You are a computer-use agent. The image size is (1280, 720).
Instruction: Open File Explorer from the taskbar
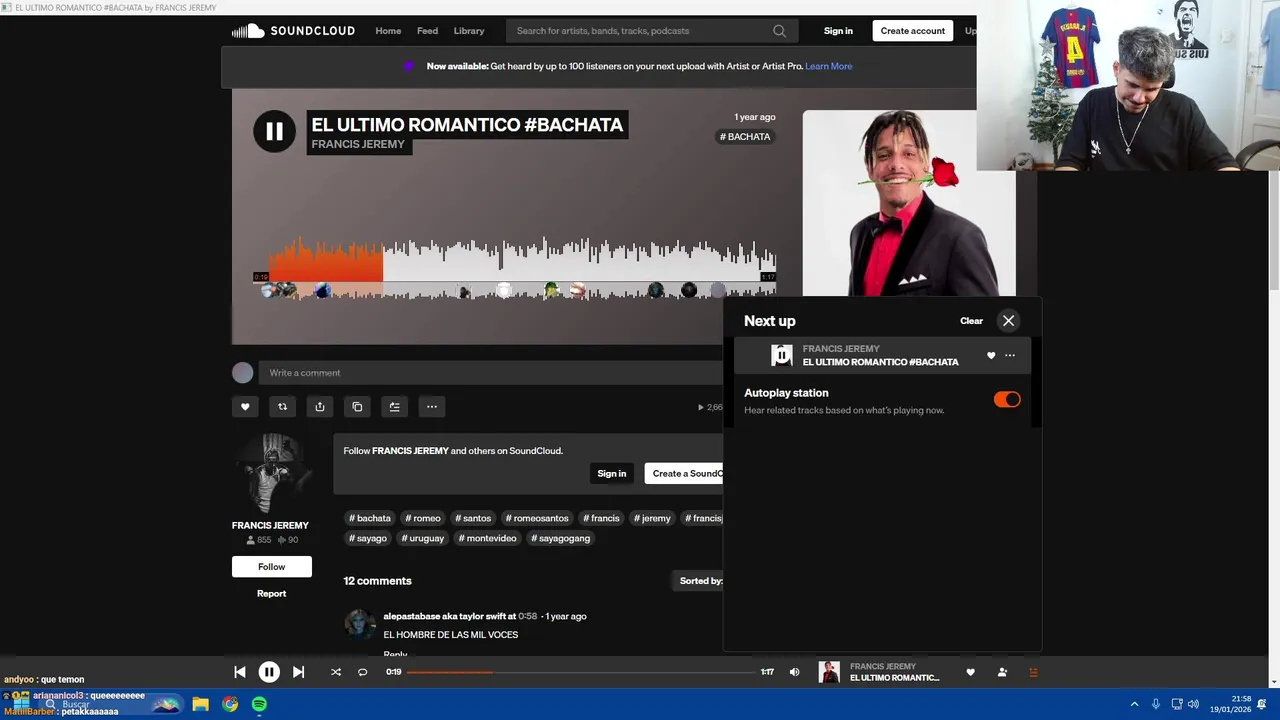200,704
